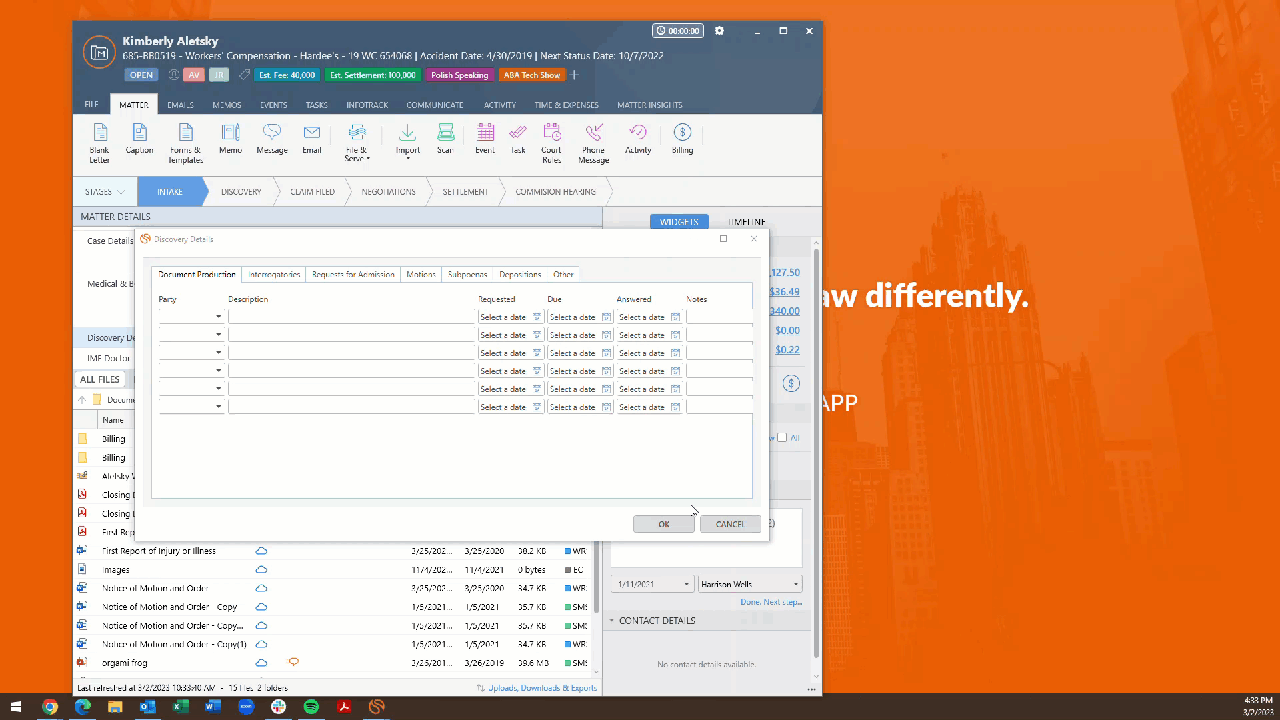The image size is (1280, 720).
Task: Open the first row Due date calendar
Action: click(x=607, y=317)
